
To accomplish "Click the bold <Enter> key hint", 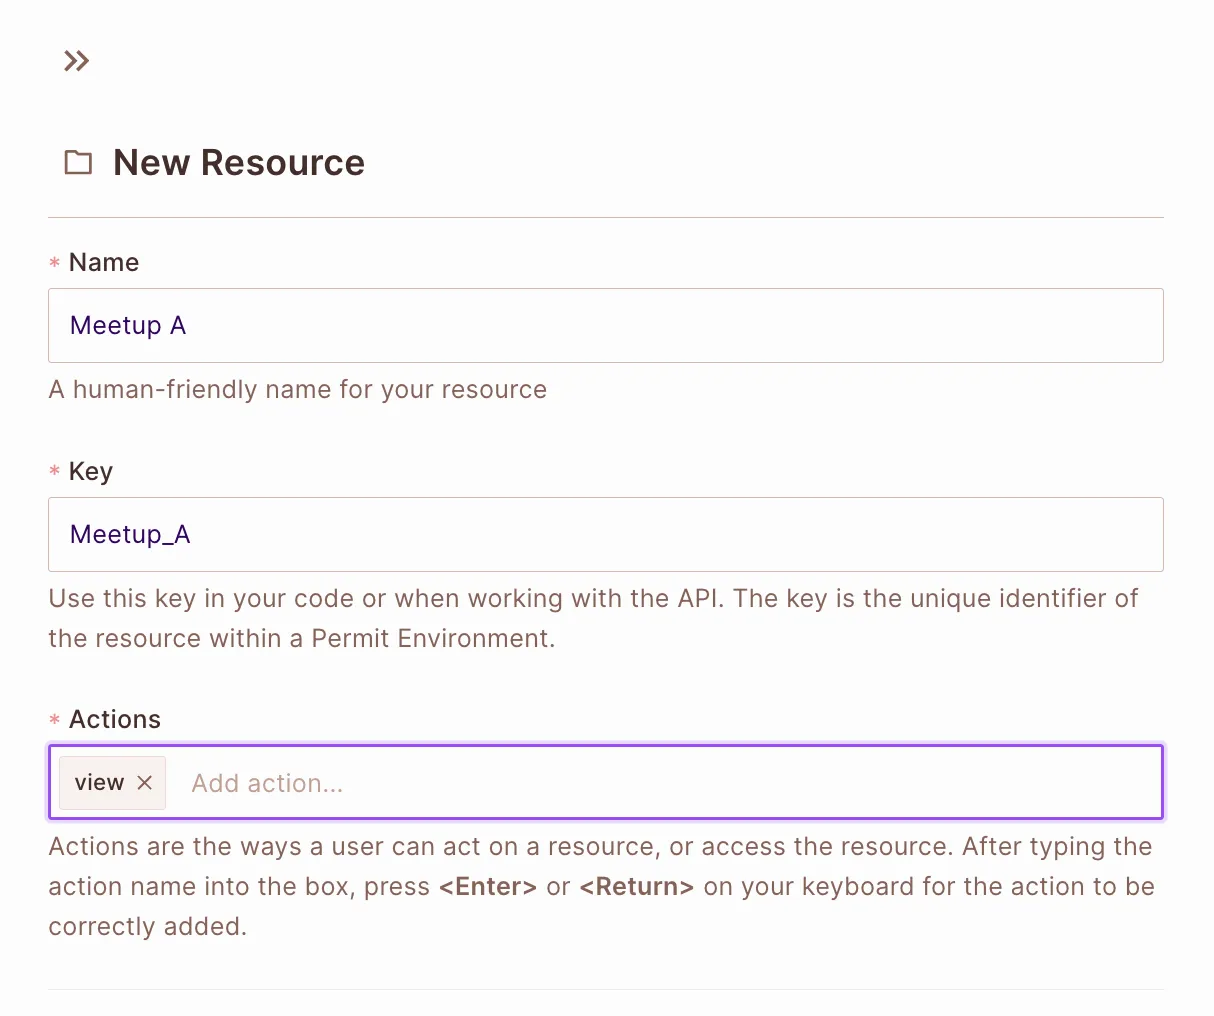I will [x=487, y=887].
